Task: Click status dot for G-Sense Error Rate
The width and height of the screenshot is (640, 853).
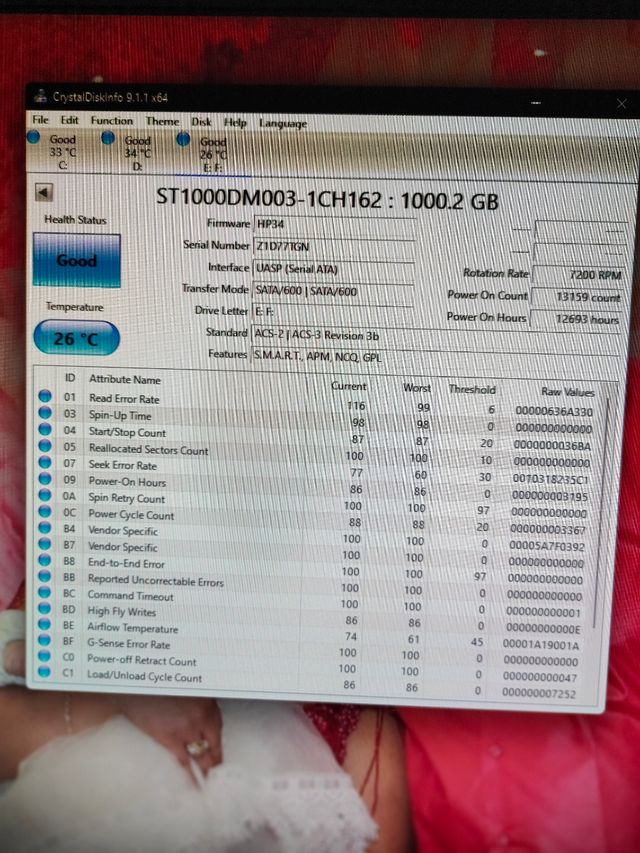Action: 45,640
